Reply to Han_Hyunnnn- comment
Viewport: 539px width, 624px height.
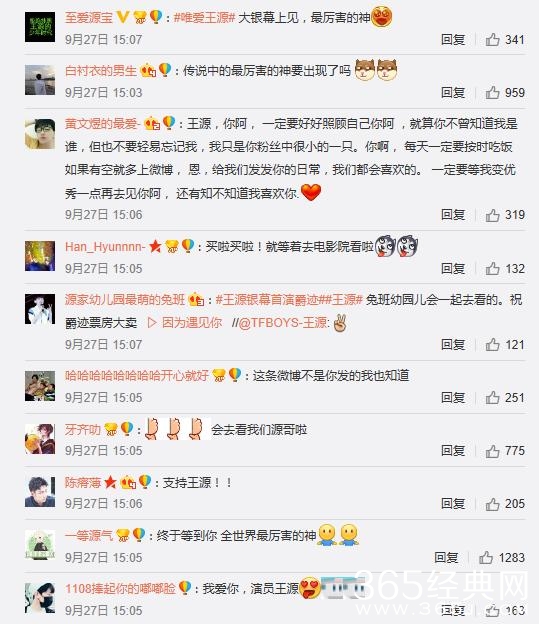tap(453, 269)
